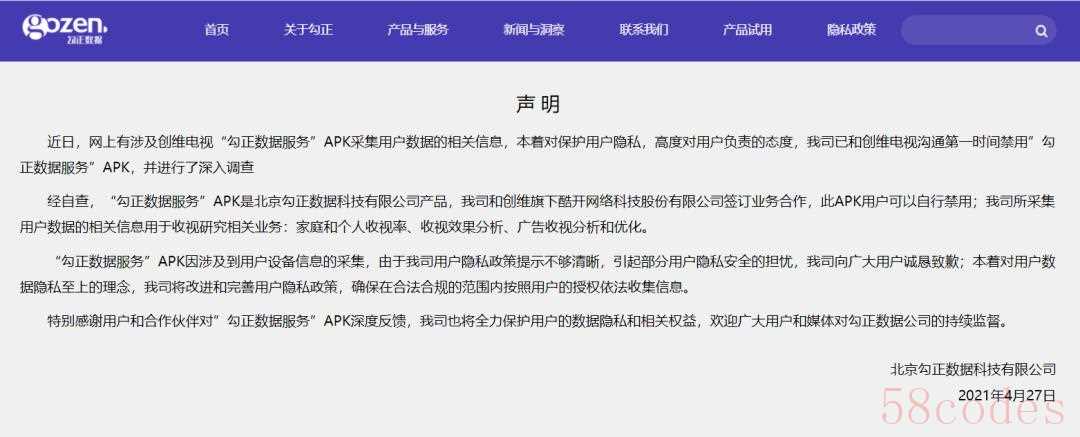
Task: Focus the search input field in header
Action: pos(965,31)
